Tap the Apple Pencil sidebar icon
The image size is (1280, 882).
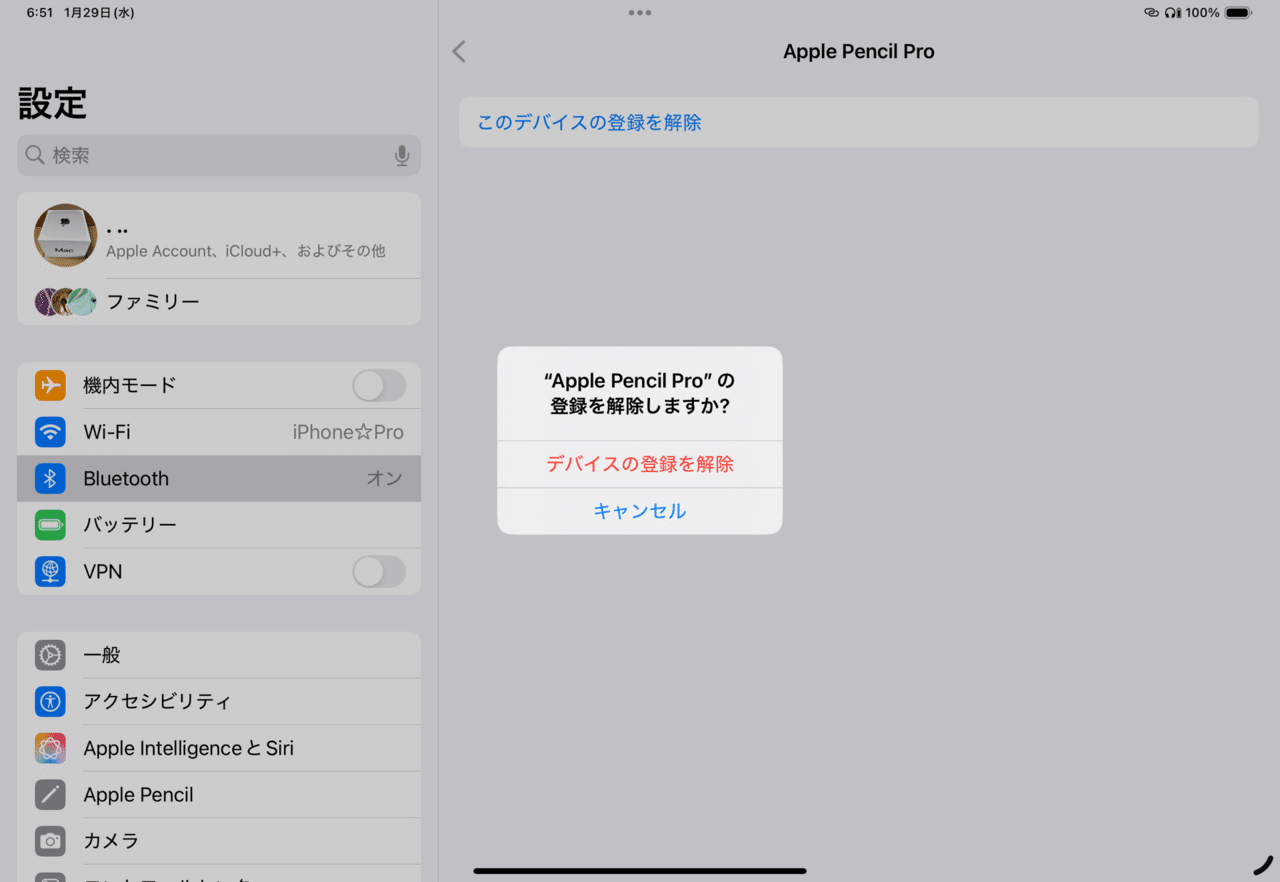tap(50, 795)
